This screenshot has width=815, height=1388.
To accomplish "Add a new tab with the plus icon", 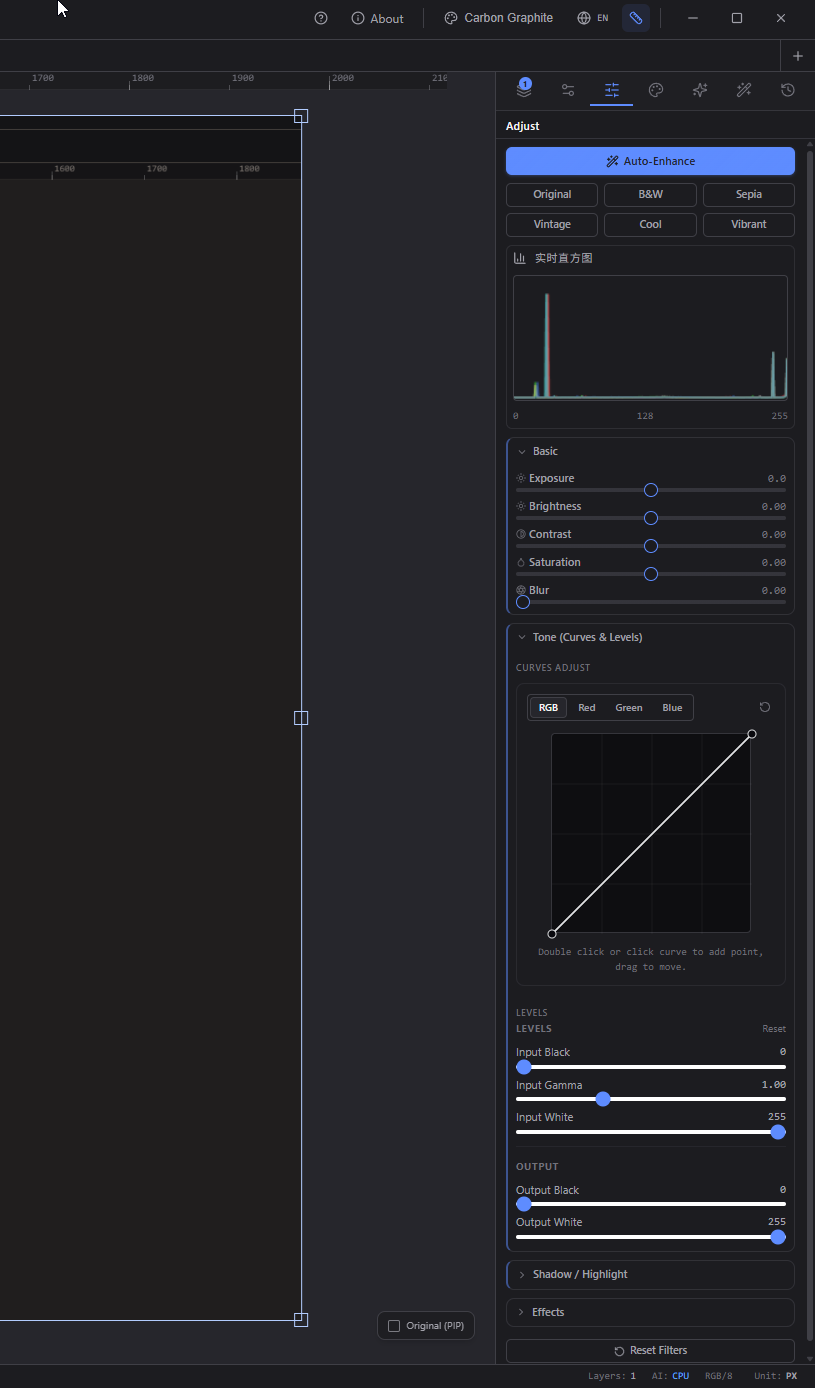I will click(798, 56).
